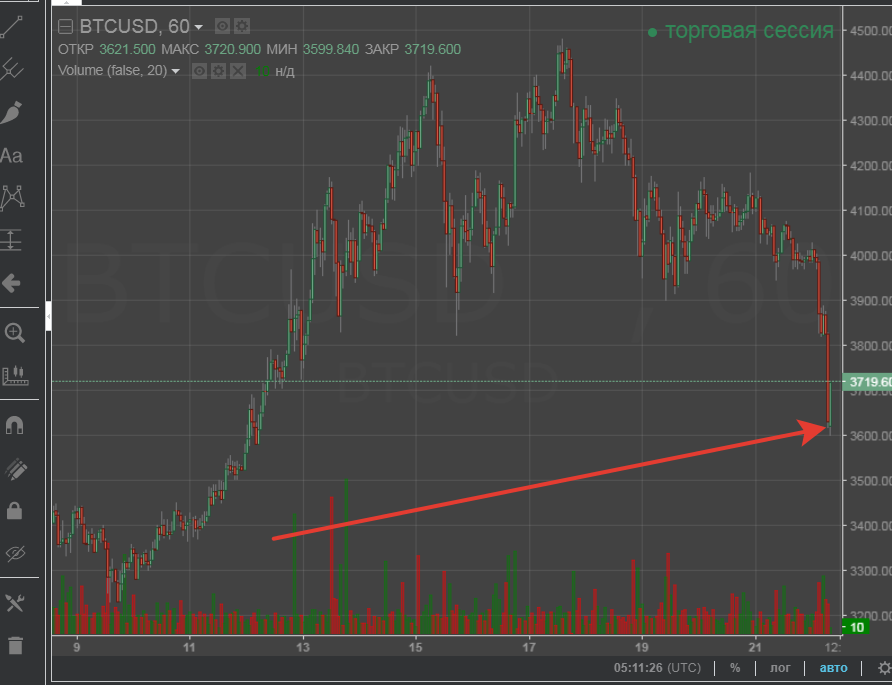Screen dimensions: 892x685
Task: Click the back arrow icon
Action: [x=13, y=284]
